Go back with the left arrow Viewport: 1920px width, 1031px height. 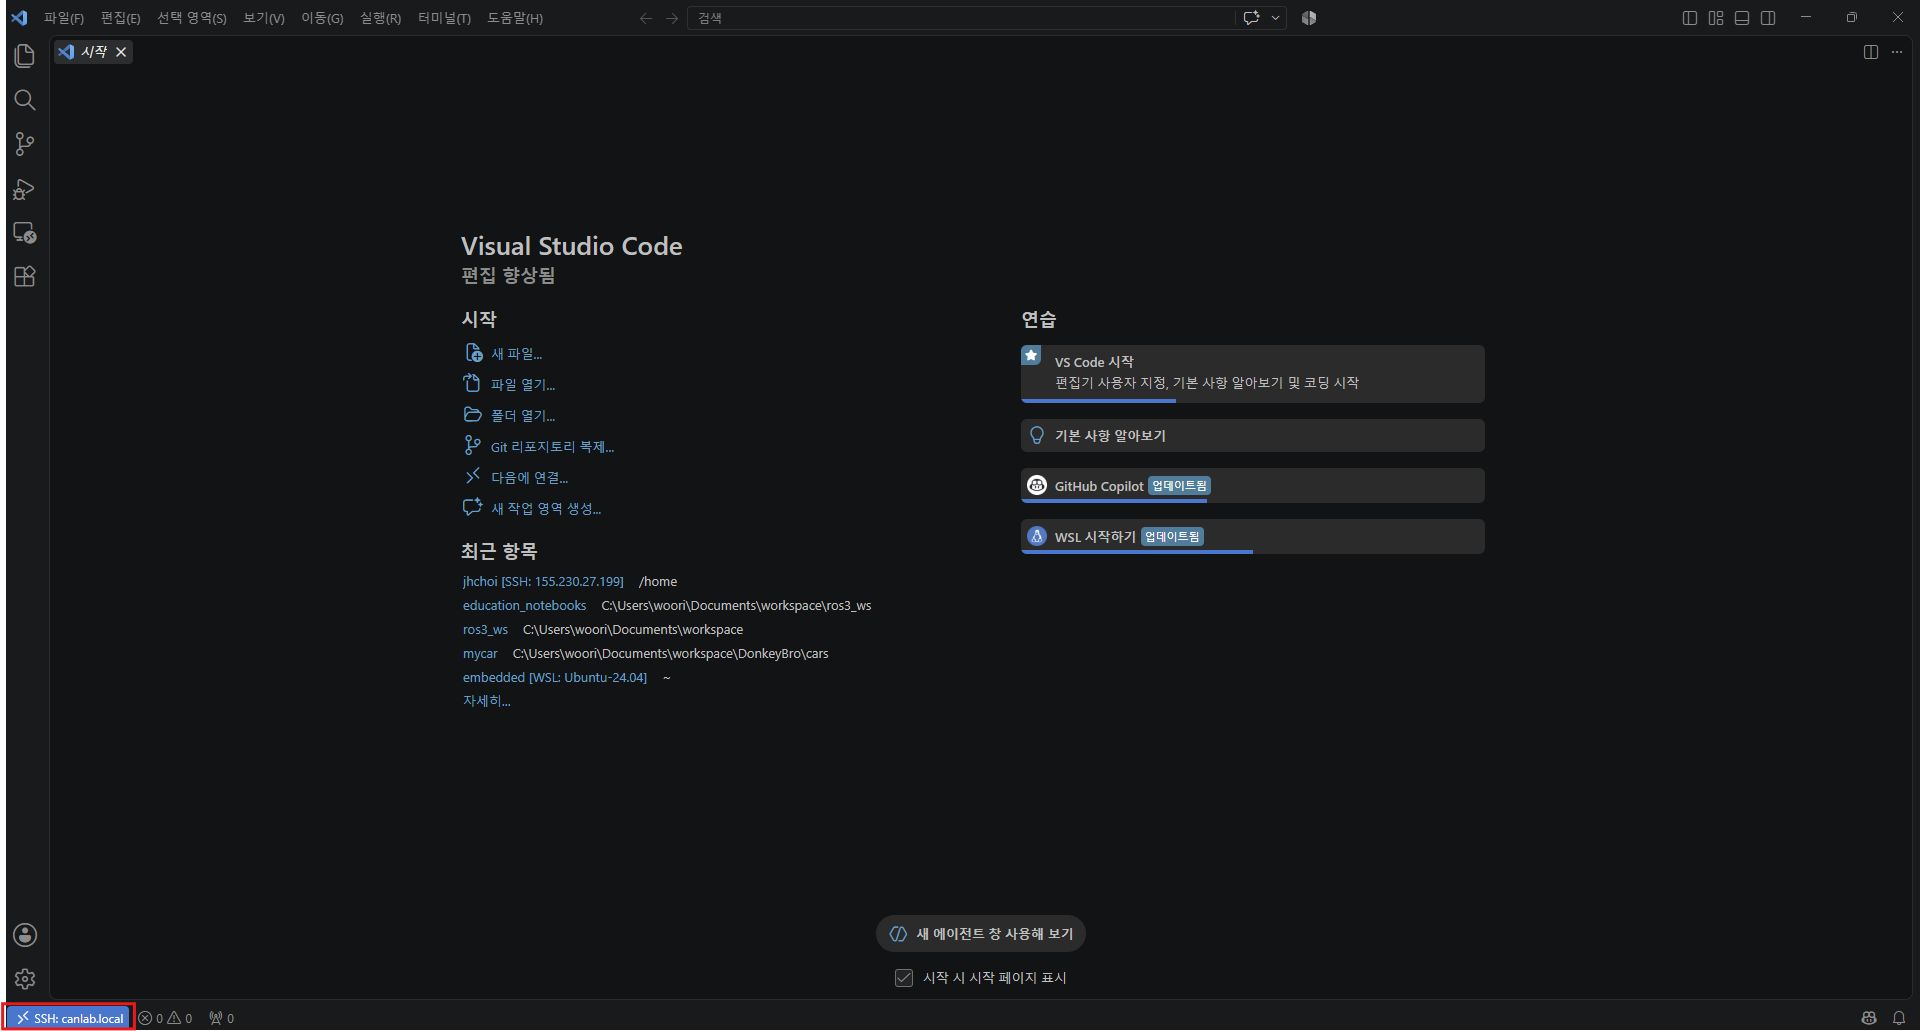[646, 18]
